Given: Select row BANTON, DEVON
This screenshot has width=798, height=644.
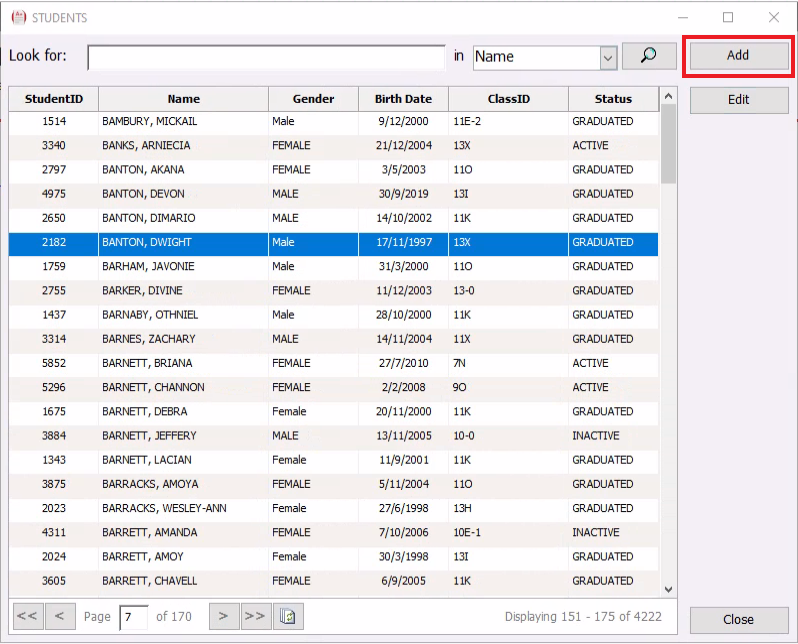Looking at the screenshot, I should [333, 194].
